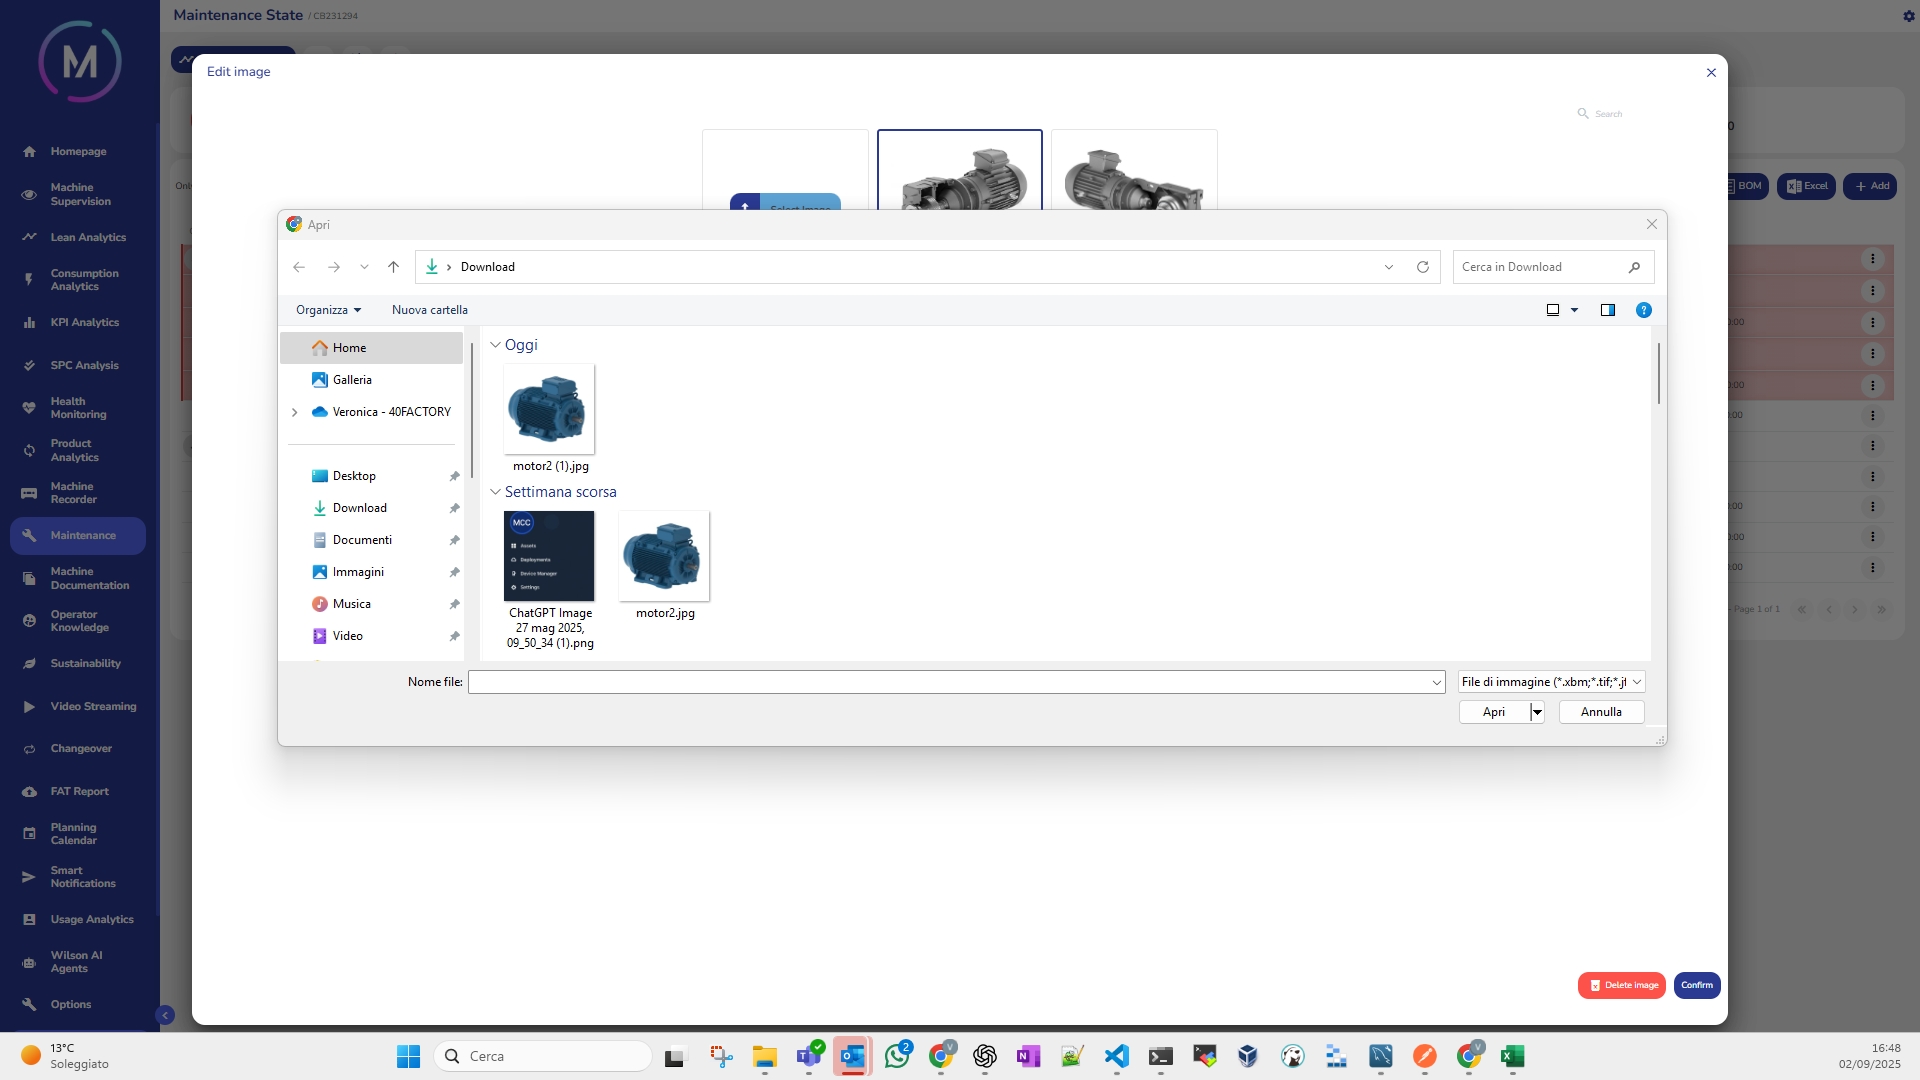Click the refresh icon in address bar
The width and height of the screenshot is (1920, 1080).
(x=1422, y=267)
